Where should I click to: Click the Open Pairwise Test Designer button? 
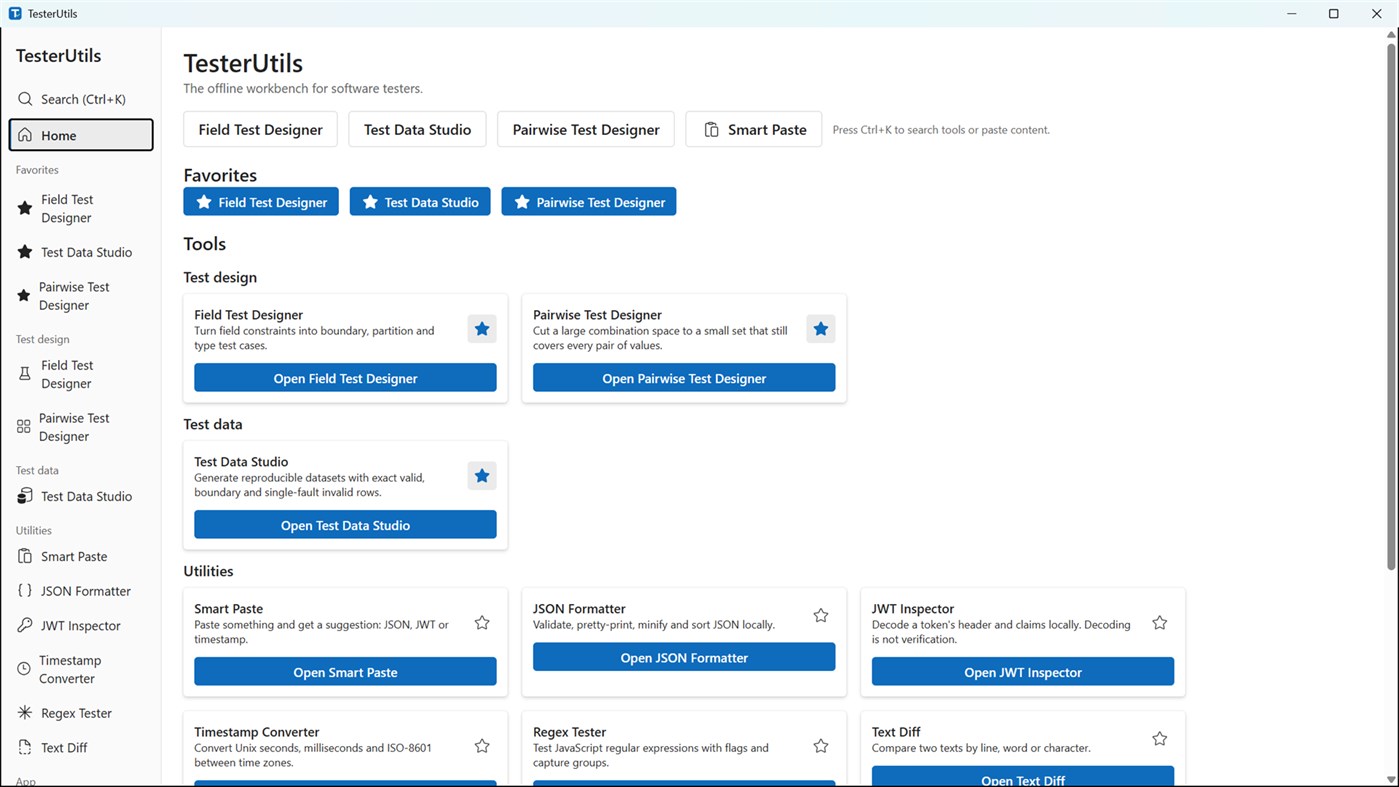pos(684,378)
